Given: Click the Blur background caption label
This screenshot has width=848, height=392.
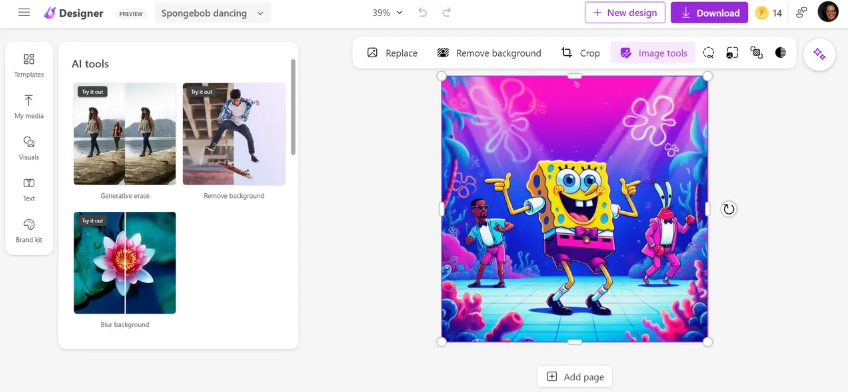Looking at the screenshot, I should click(x=125, y=324).
